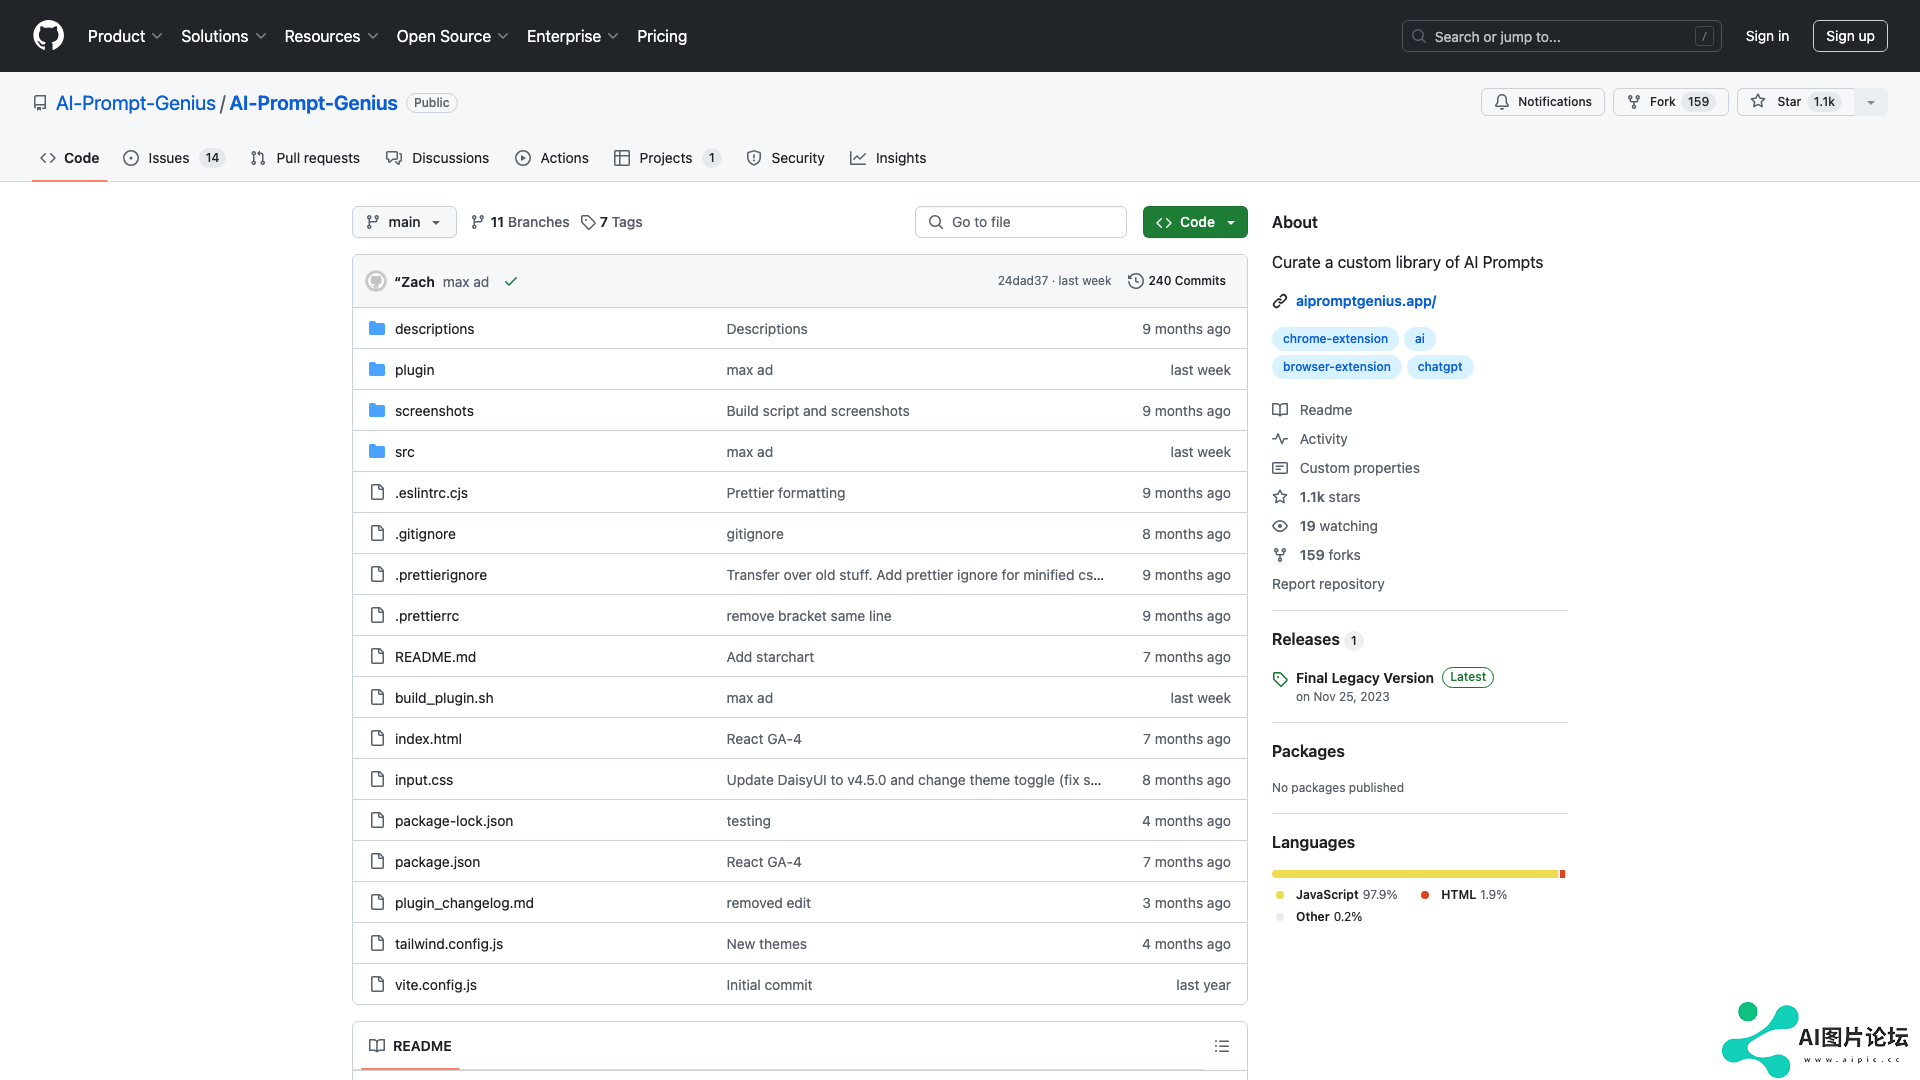This screenshot has width=1920, height=1080.
Task: Click the green commit status checkmark
Action: (x=511, y=281)
